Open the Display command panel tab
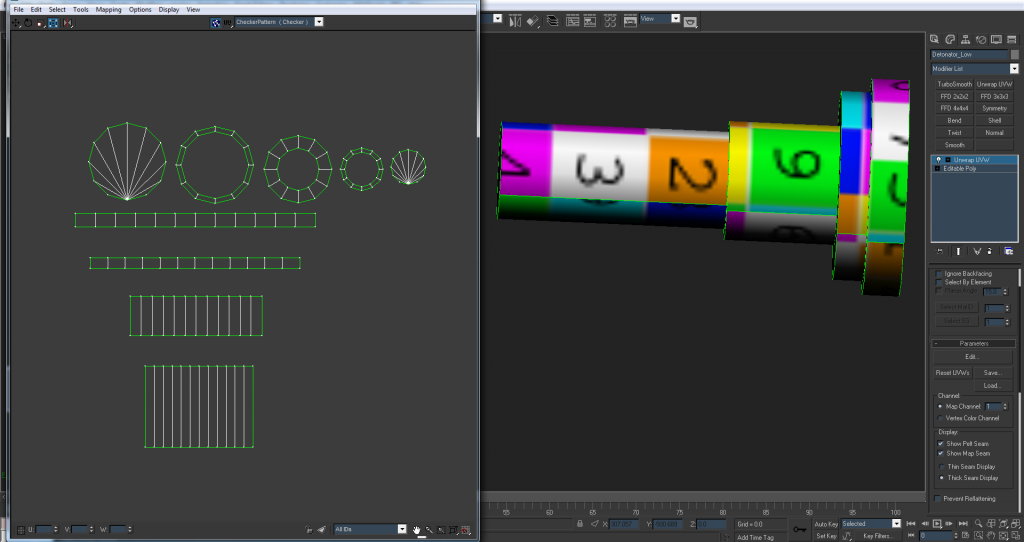 (996, 38)
